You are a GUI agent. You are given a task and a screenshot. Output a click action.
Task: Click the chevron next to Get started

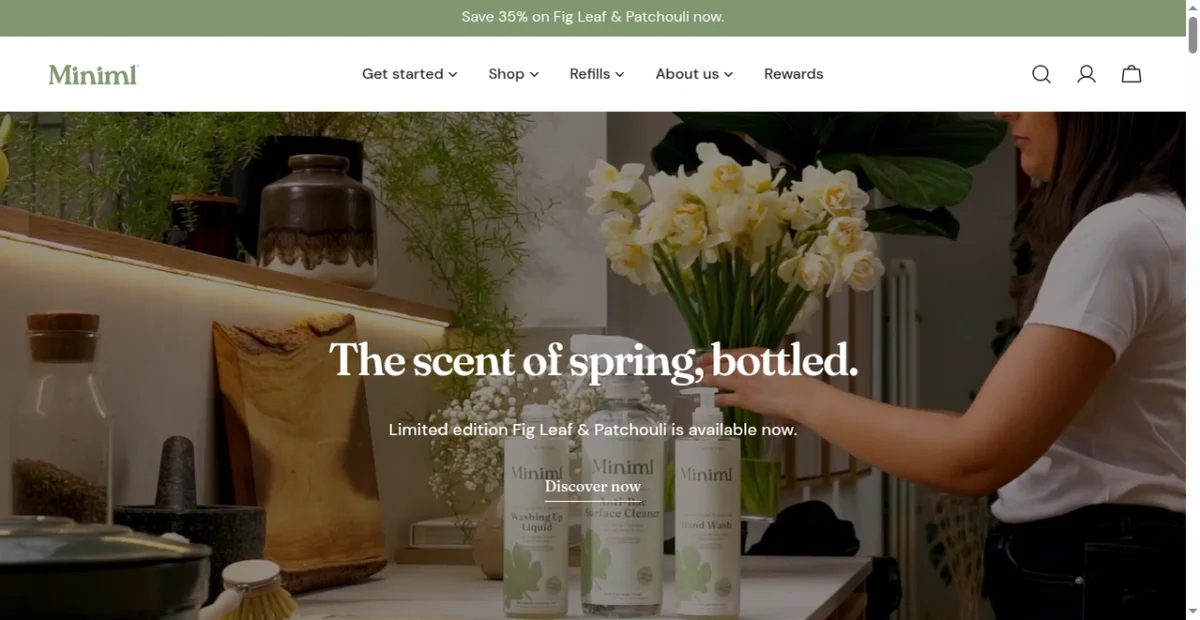[452, 75]
